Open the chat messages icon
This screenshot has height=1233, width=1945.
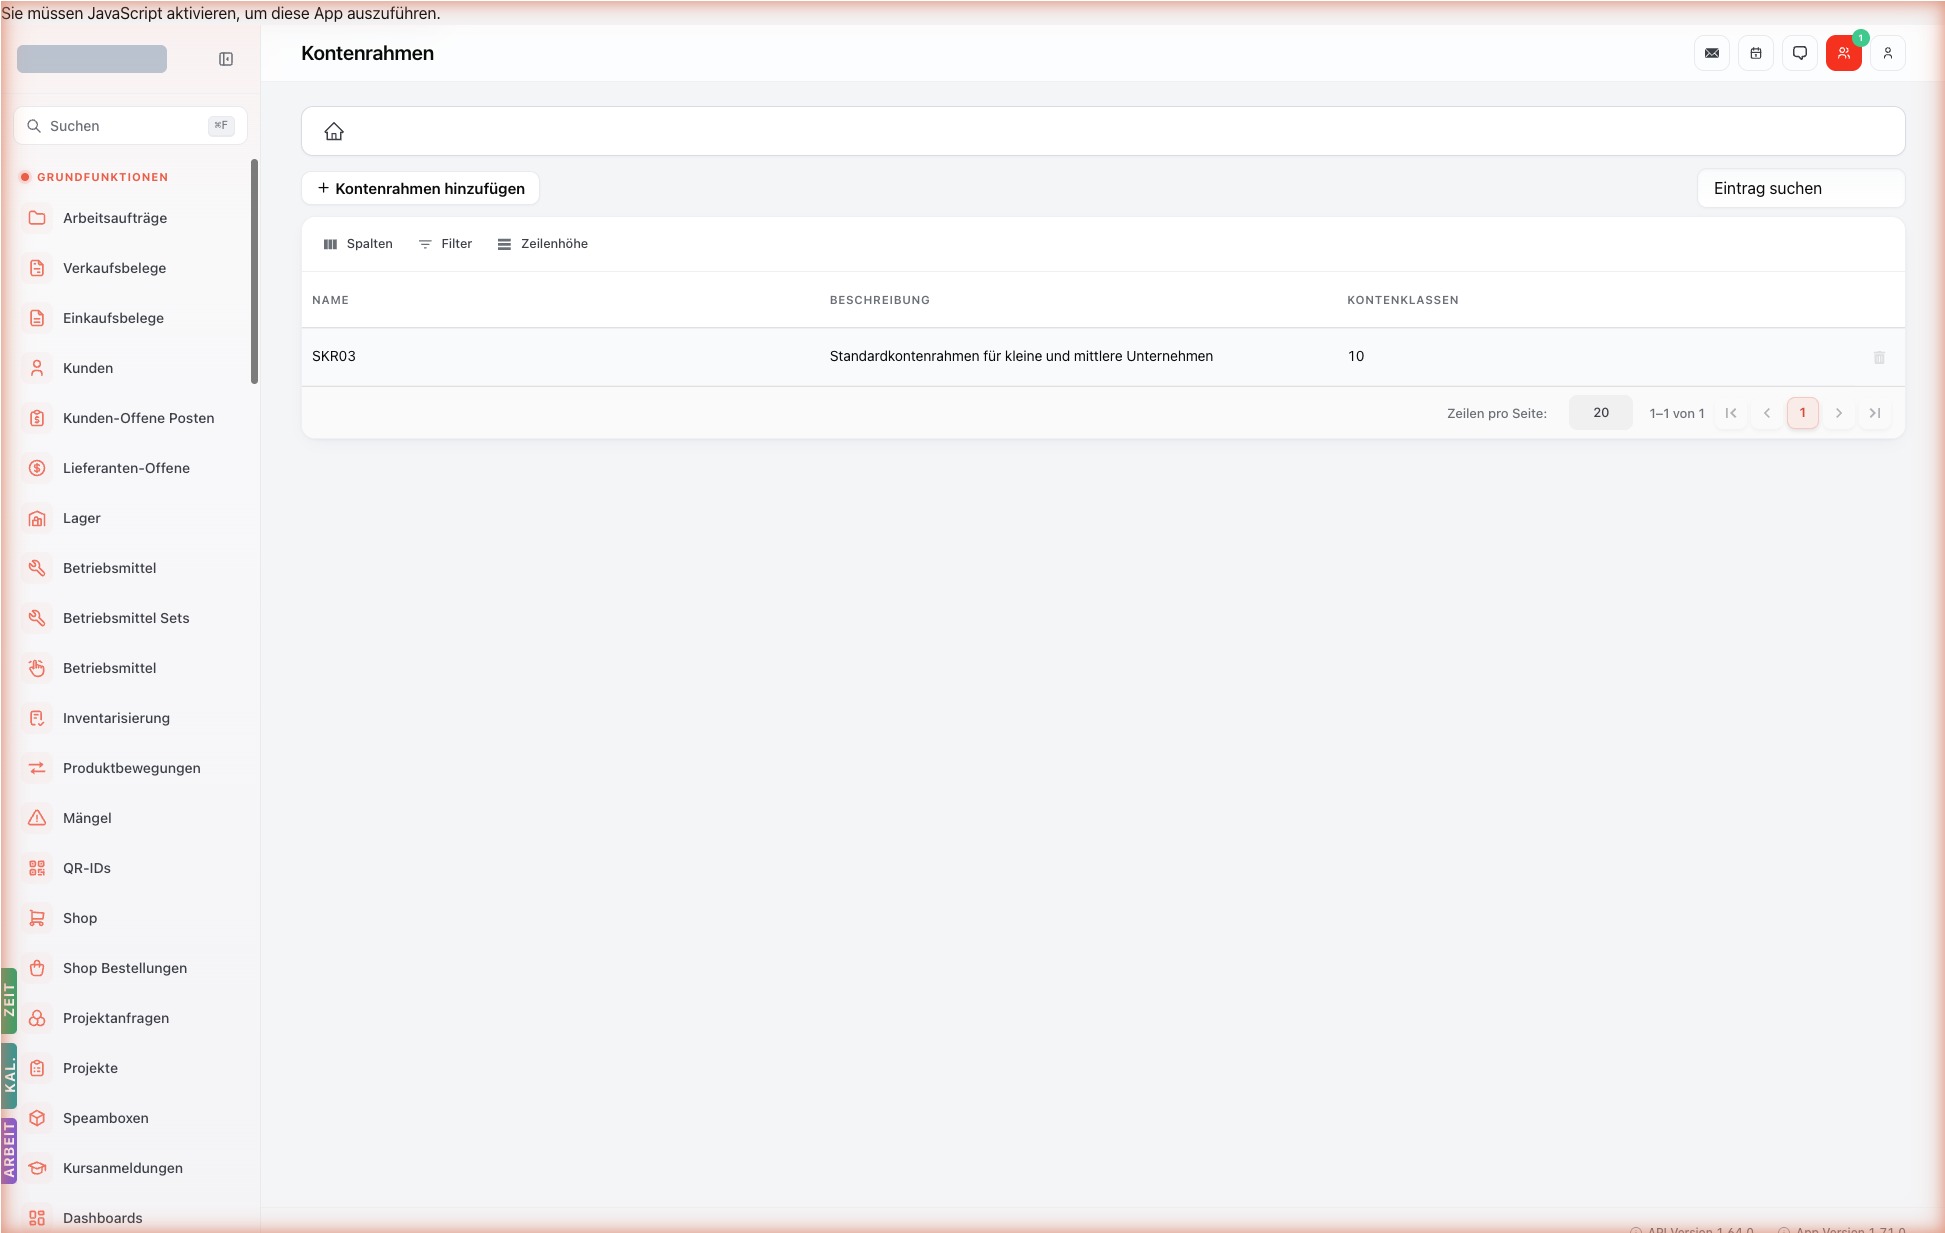click(1800, 53)
